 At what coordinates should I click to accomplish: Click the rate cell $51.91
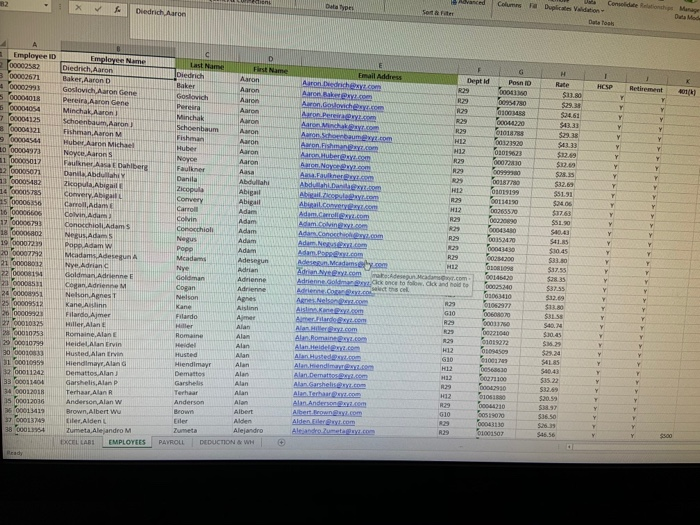(x=553, y=194)
